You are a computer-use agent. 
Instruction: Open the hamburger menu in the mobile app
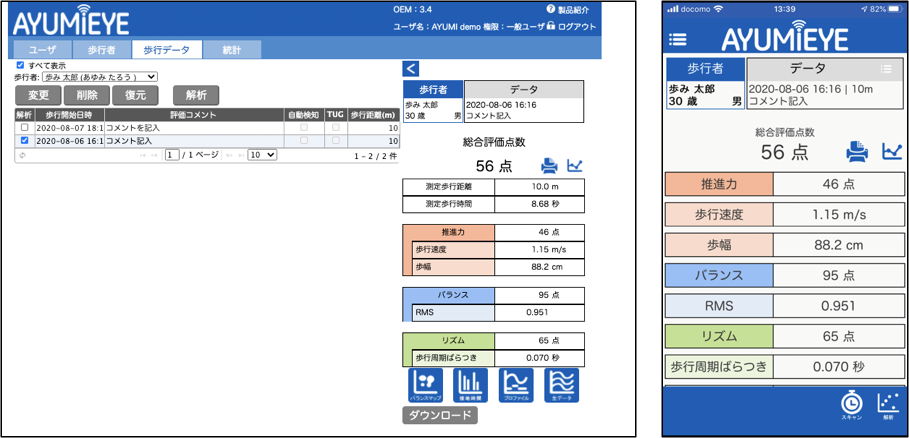click(678, 39)
